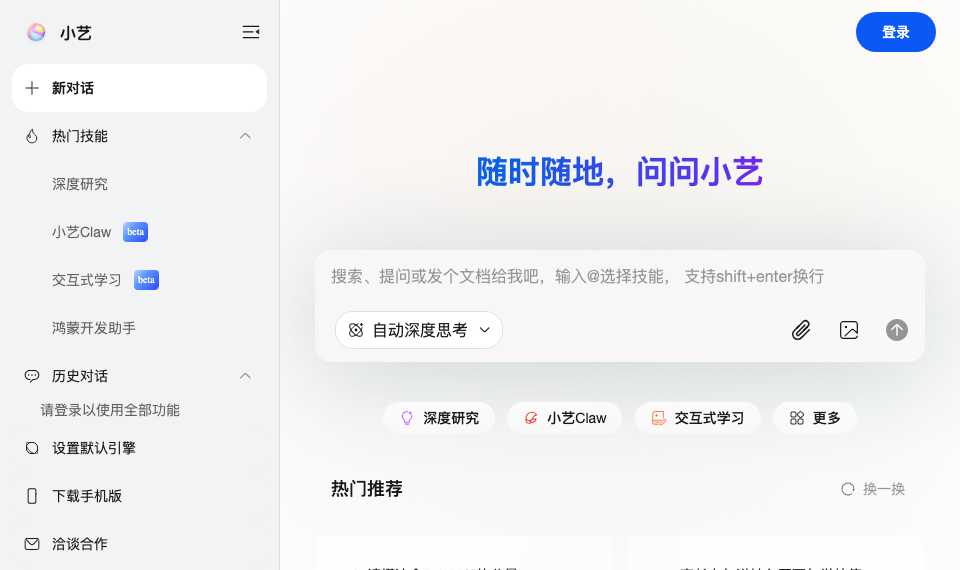Click the beta badge next to 交互式学习
Screen dimensions: 960x570
click(x=146, y=280)
